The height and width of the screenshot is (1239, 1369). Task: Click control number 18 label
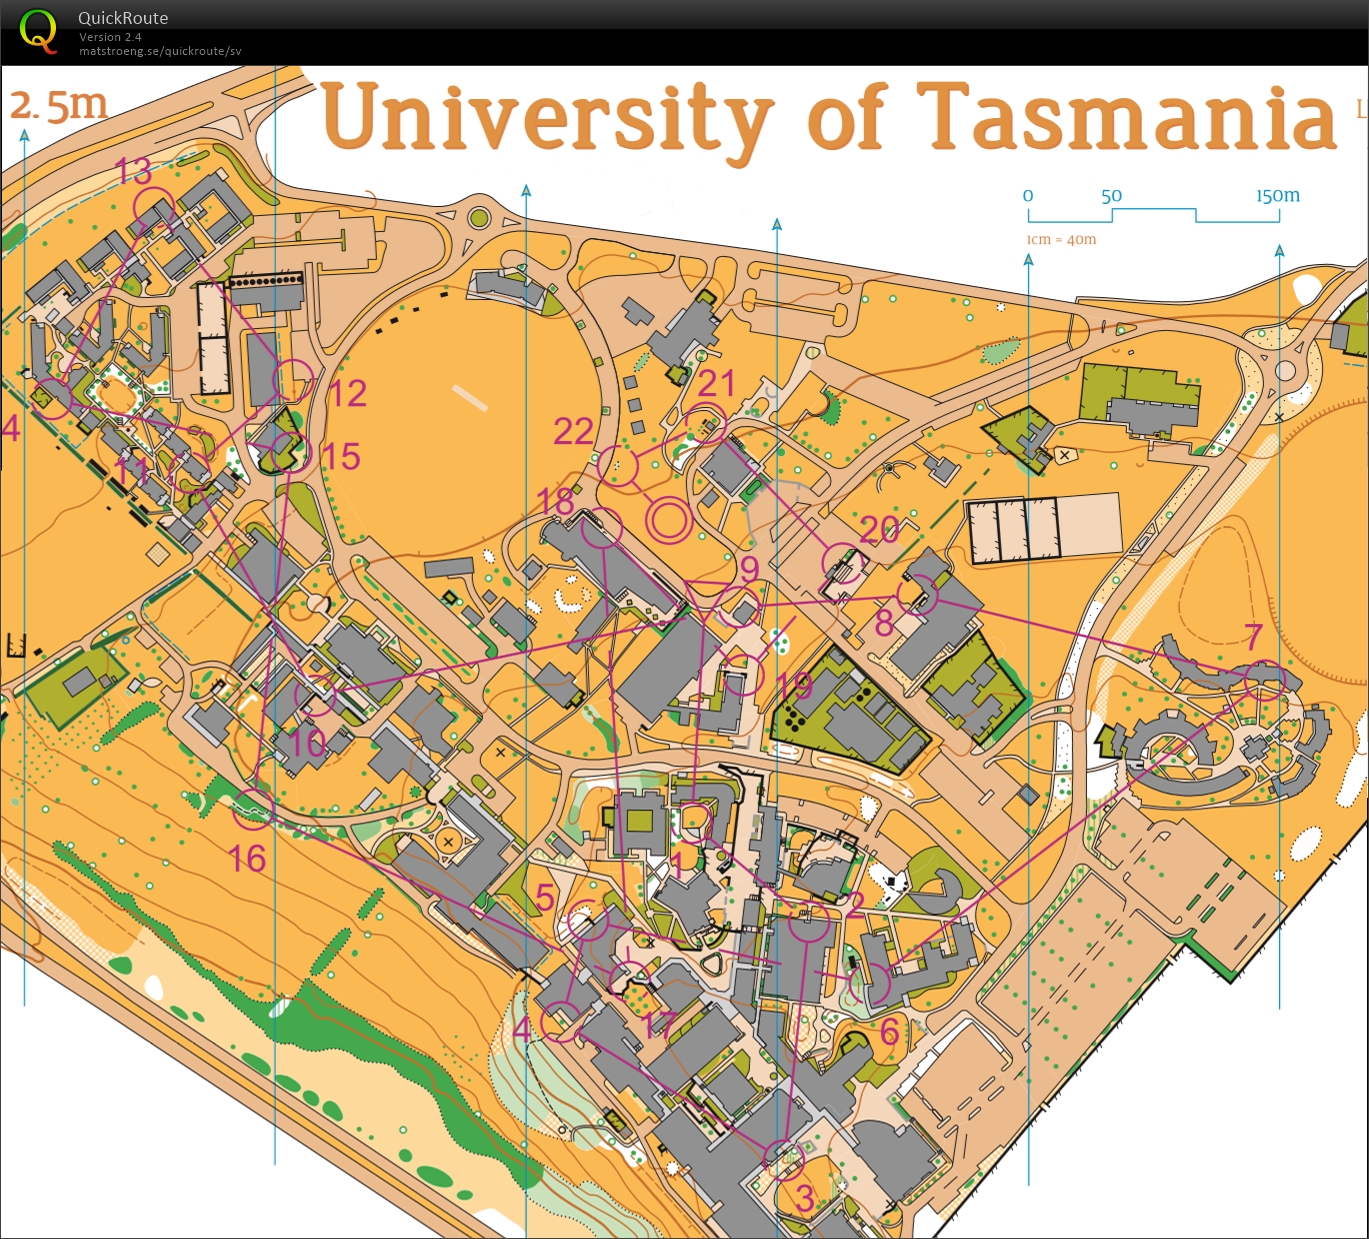click(555, 501)
